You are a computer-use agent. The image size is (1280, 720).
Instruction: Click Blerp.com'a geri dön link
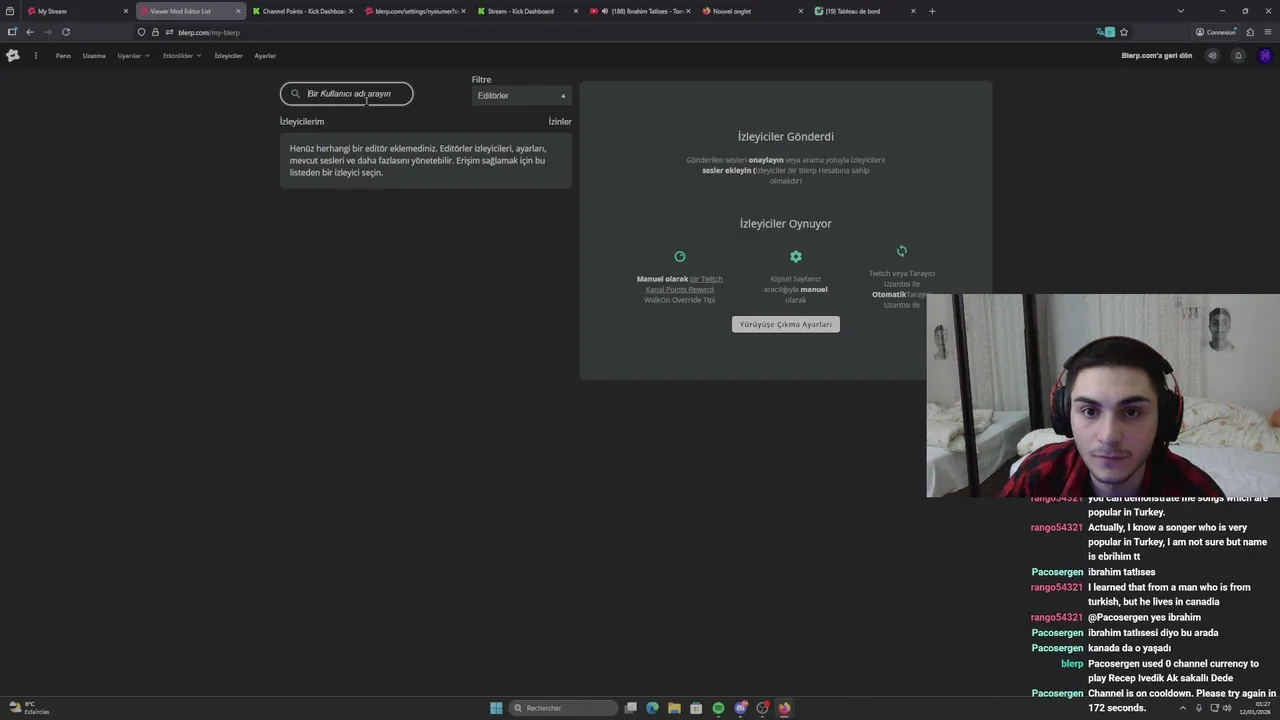click(1157, 56)
